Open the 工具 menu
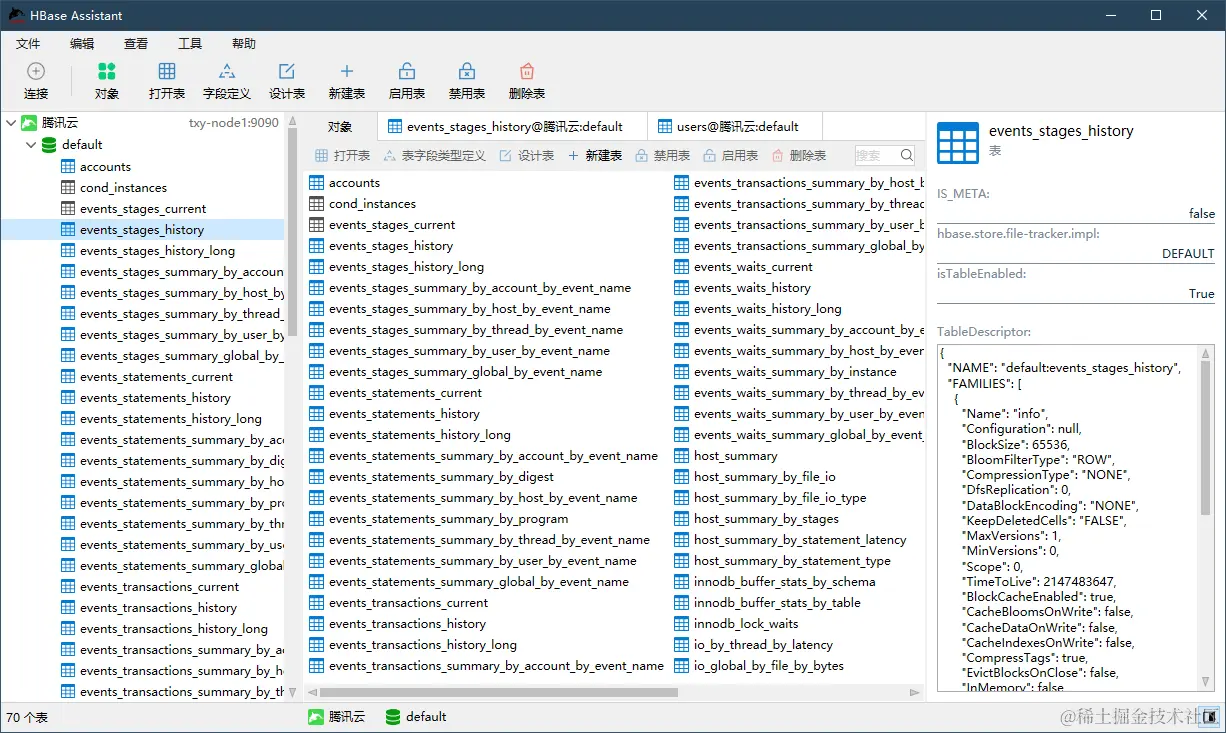 tap(190, 44)
